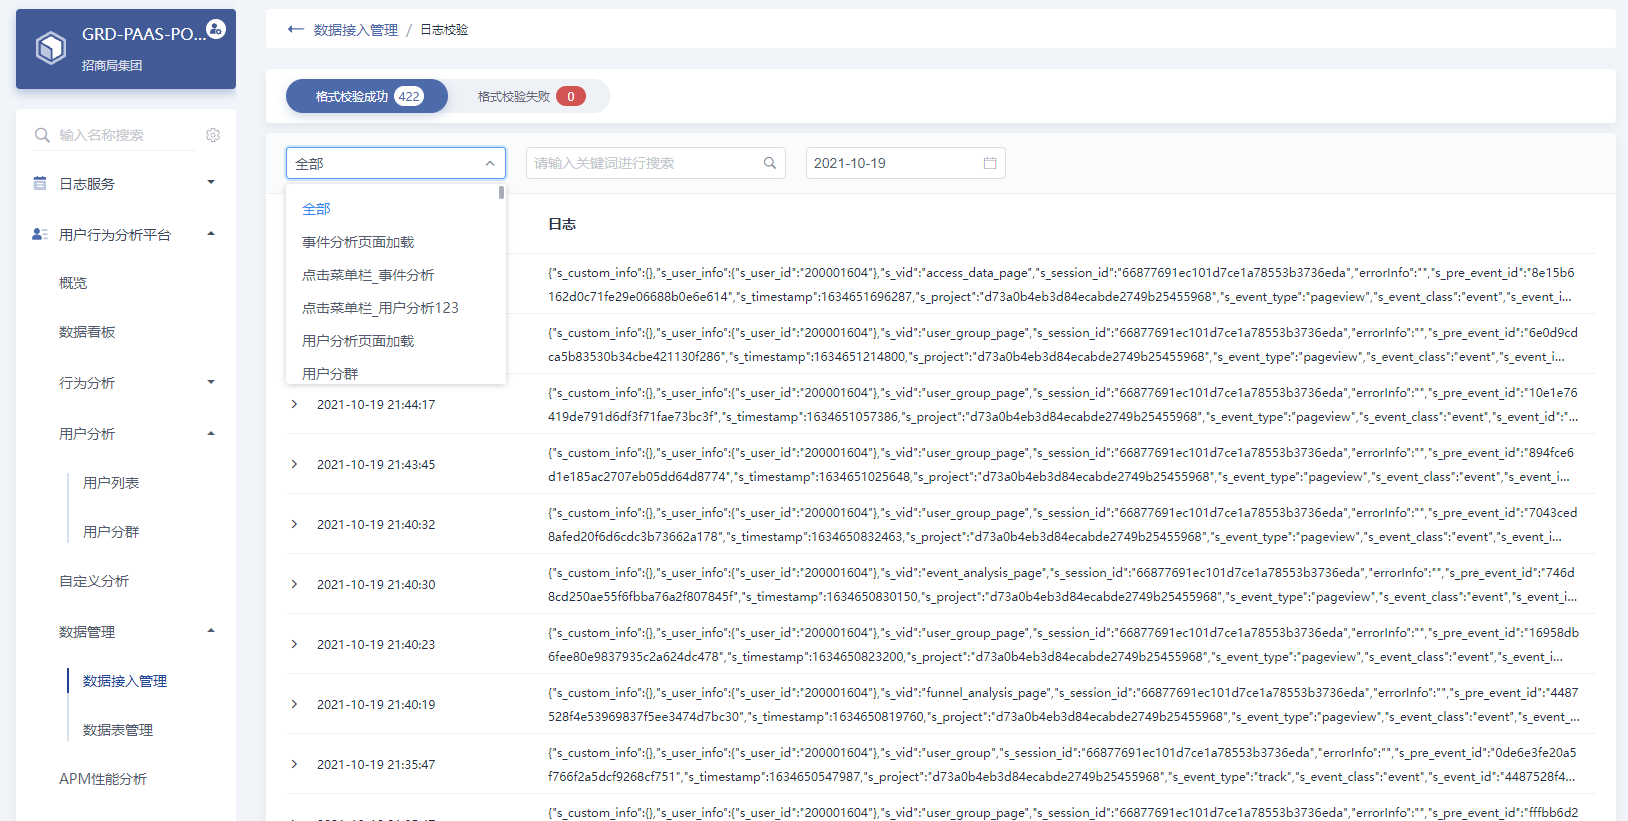Click the 422 success count badge
Viewport: 1628px width, 821px height.
[409, 96]
